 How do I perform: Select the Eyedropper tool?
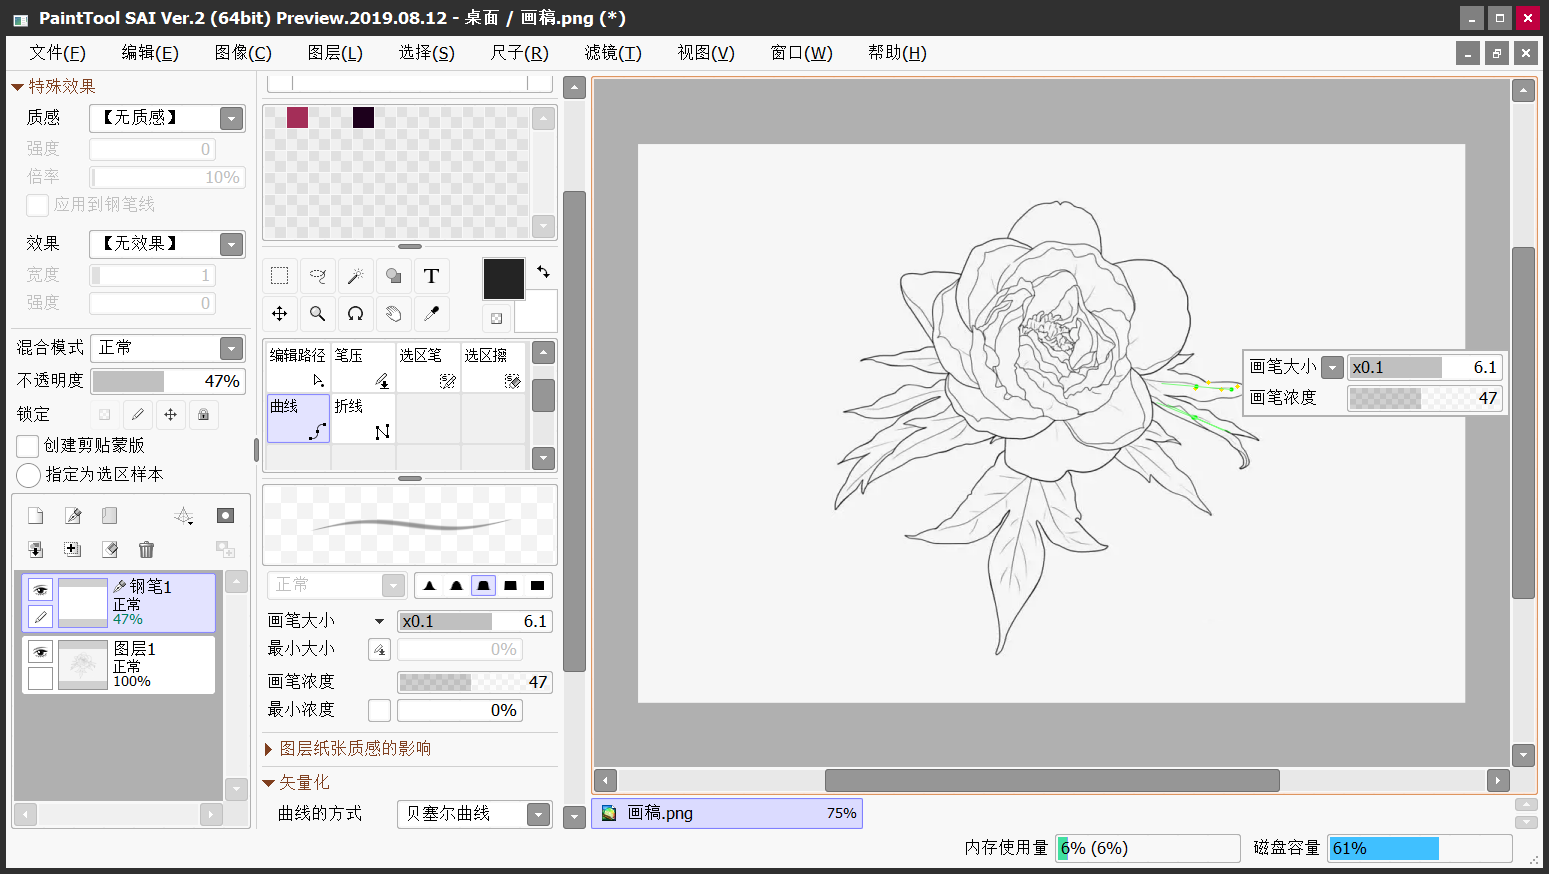tap(431, 314)
